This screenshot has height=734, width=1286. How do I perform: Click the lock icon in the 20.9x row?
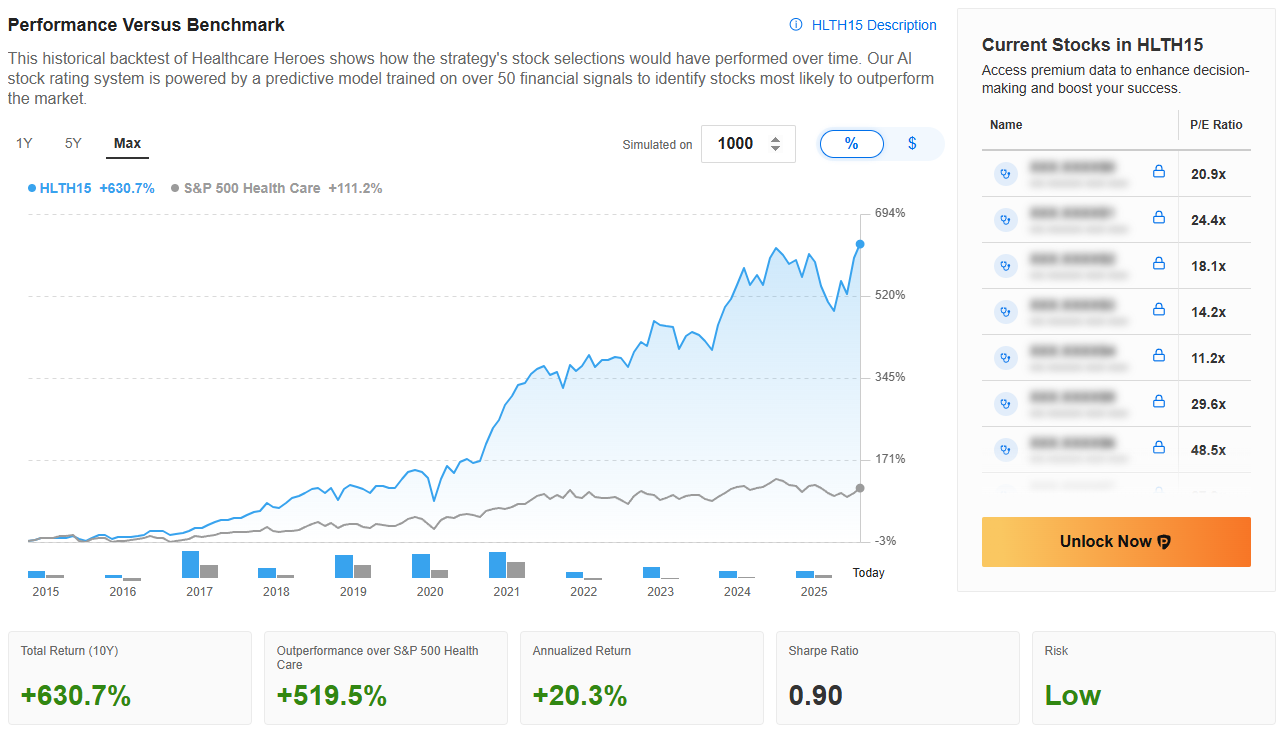(1159, 172)
